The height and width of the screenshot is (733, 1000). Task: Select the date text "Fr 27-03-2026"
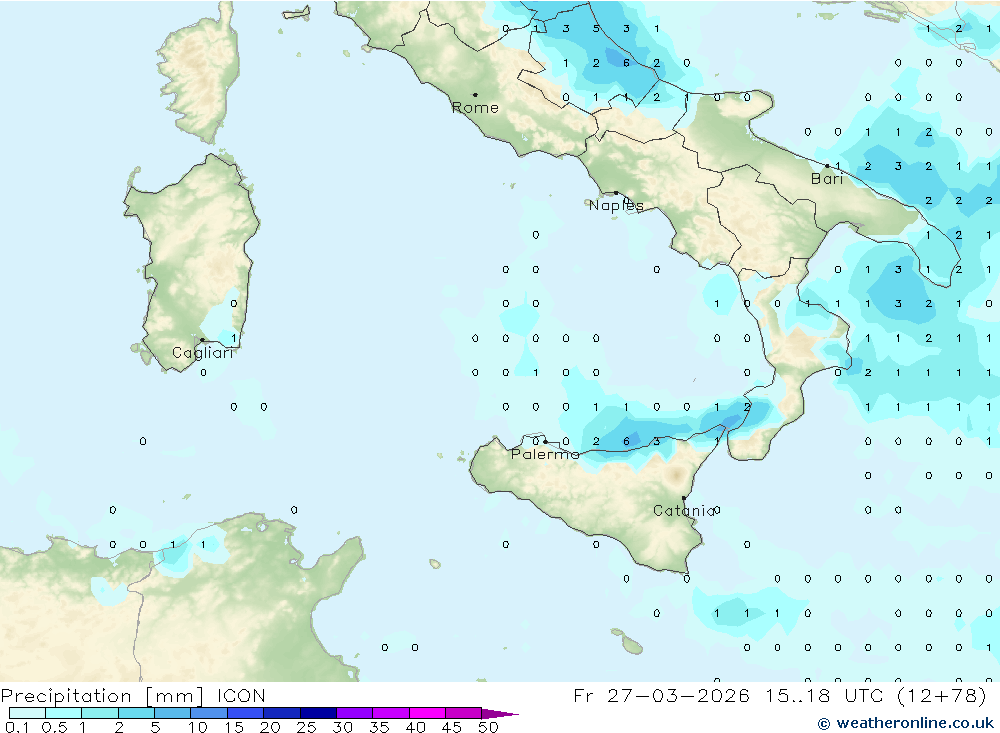click(x=661, y=695)
